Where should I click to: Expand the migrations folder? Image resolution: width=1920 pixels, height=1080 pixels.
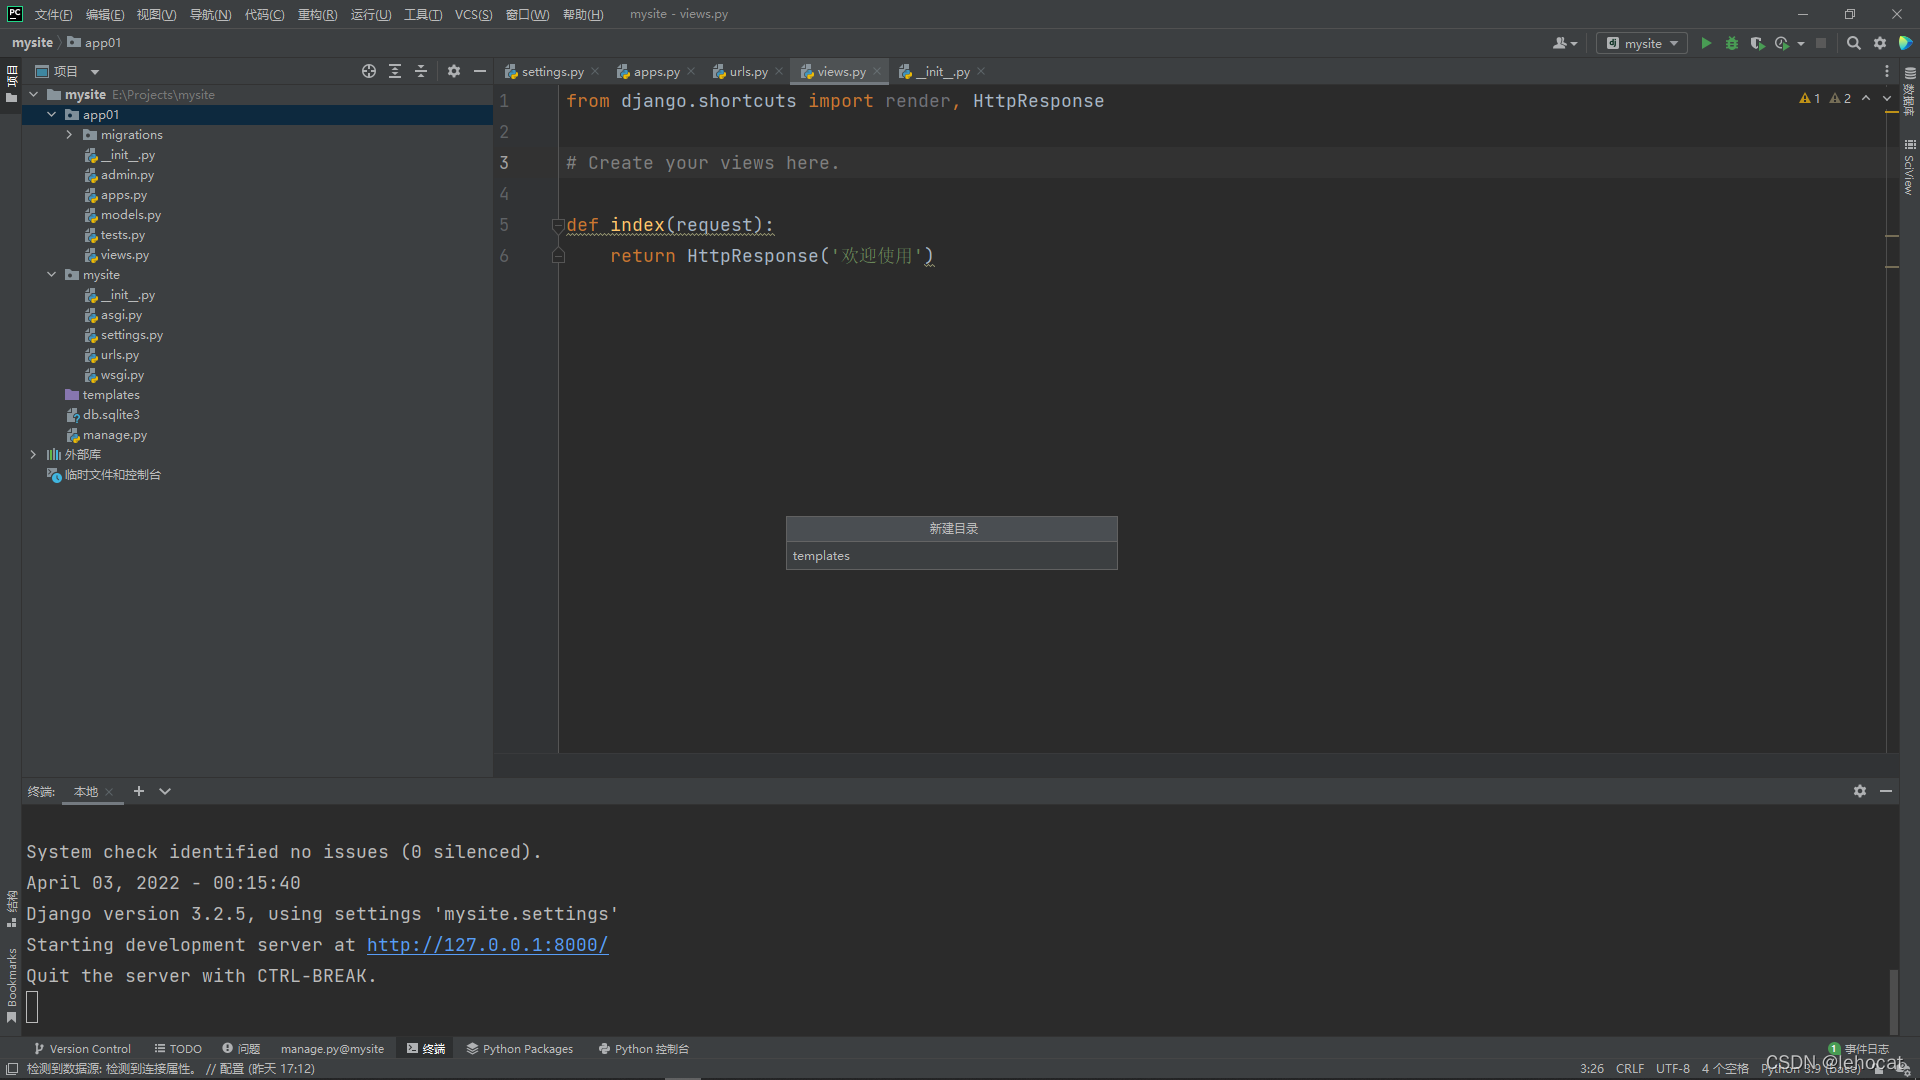69,135
